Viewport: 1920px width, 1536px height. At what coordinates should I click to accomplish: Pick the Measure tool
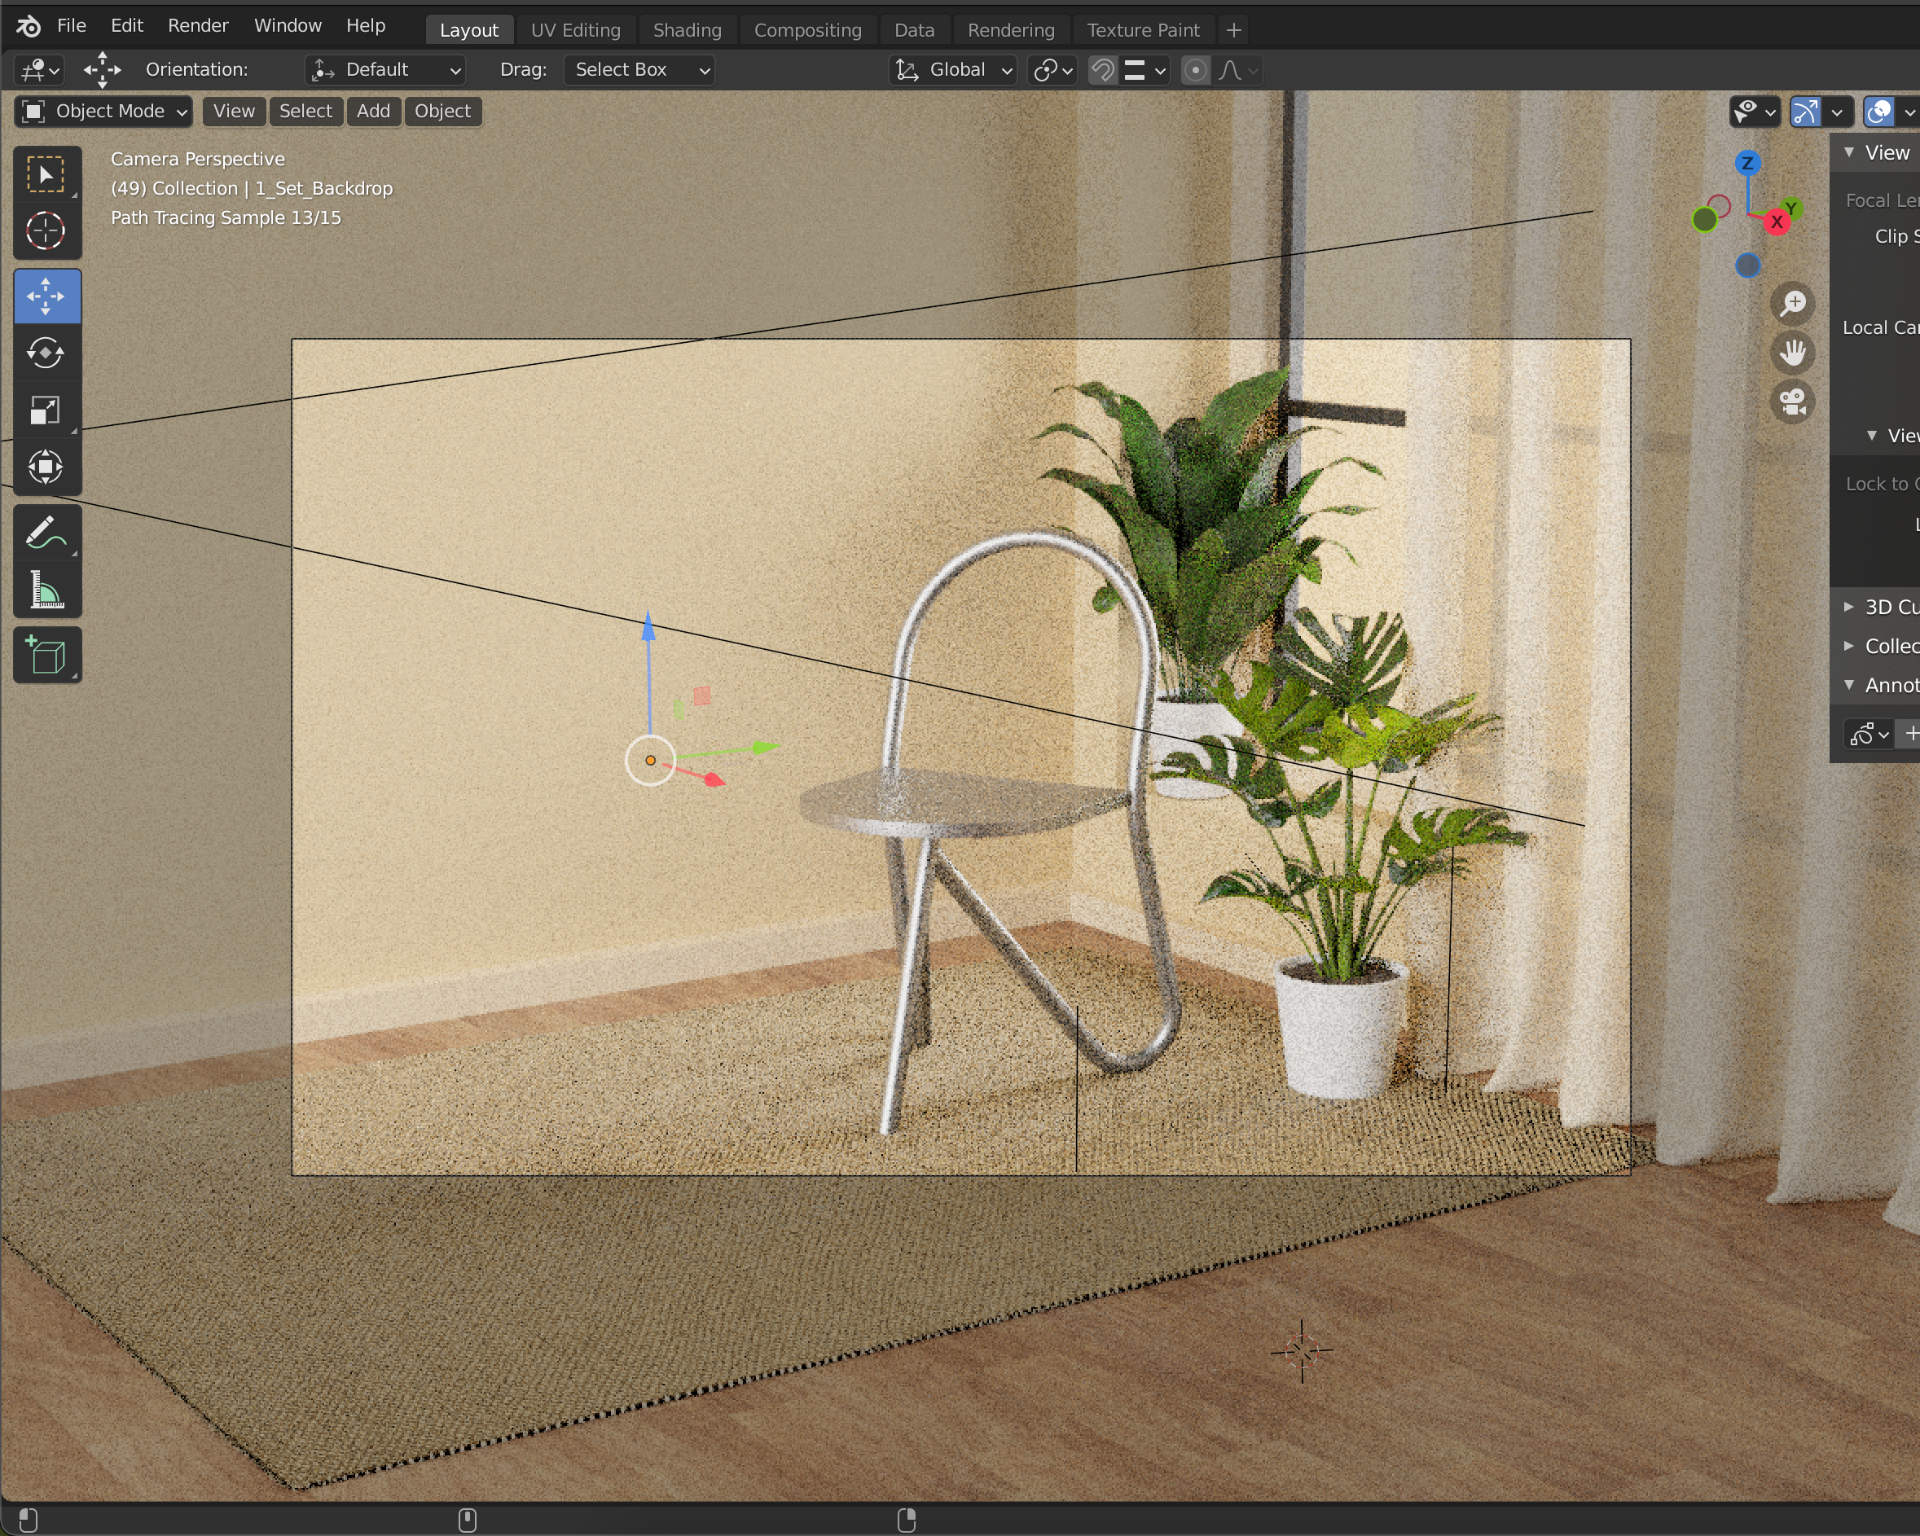pos(46,590)
